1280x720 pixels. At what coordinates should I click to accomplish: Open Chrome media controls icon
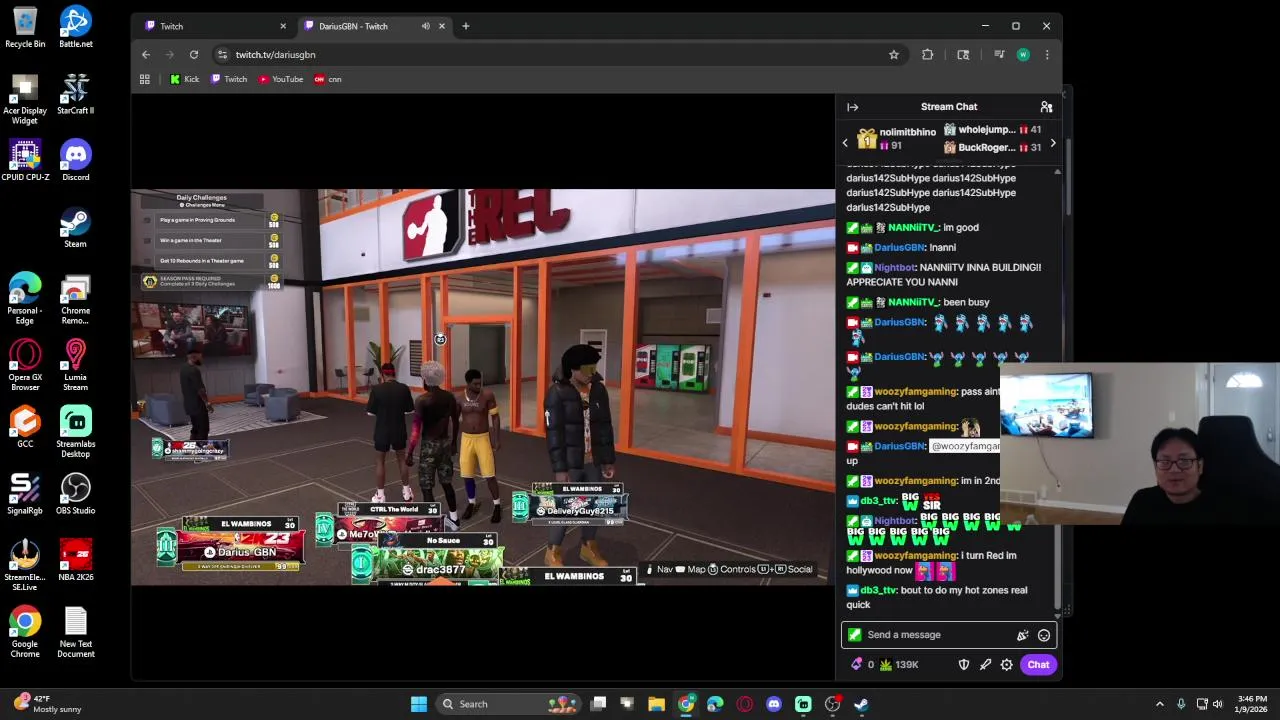999,55
